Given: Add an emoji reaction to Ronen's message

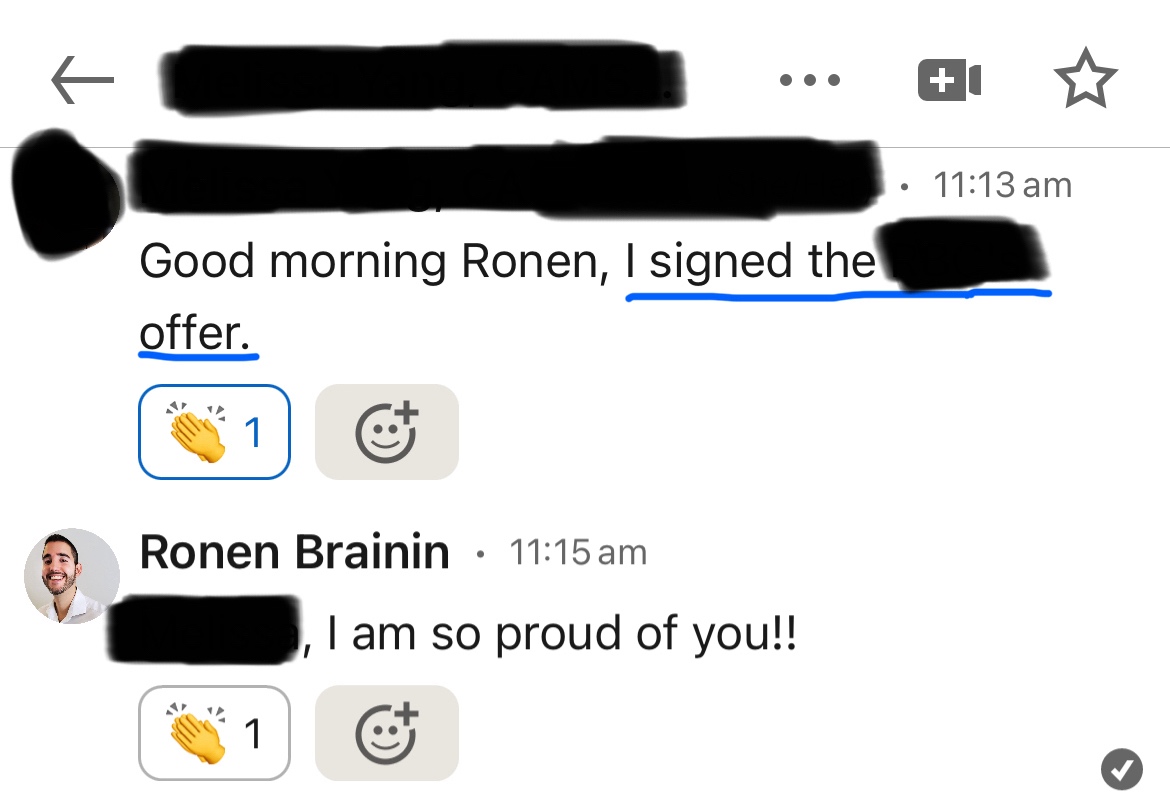Looking at the screenshot, I should (387, 733).
